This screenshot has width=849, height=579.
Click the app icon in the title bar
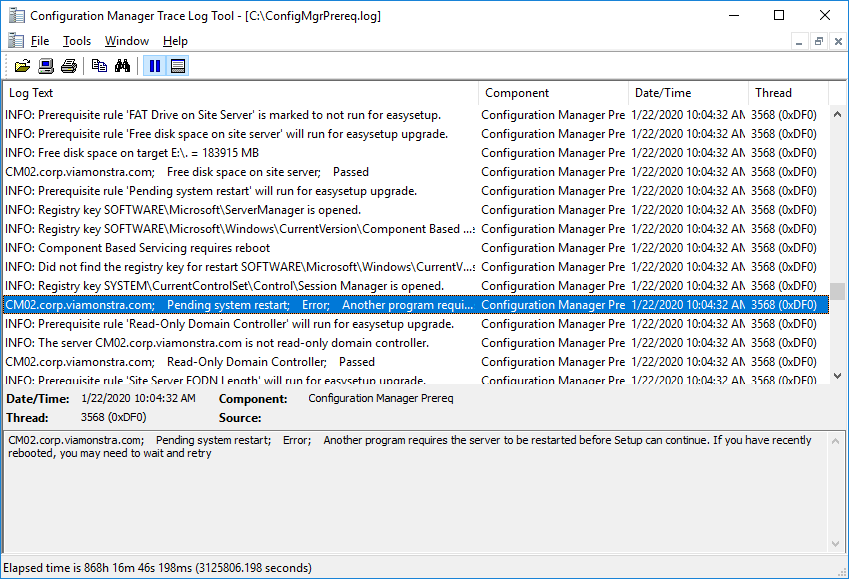pos(17,16)
